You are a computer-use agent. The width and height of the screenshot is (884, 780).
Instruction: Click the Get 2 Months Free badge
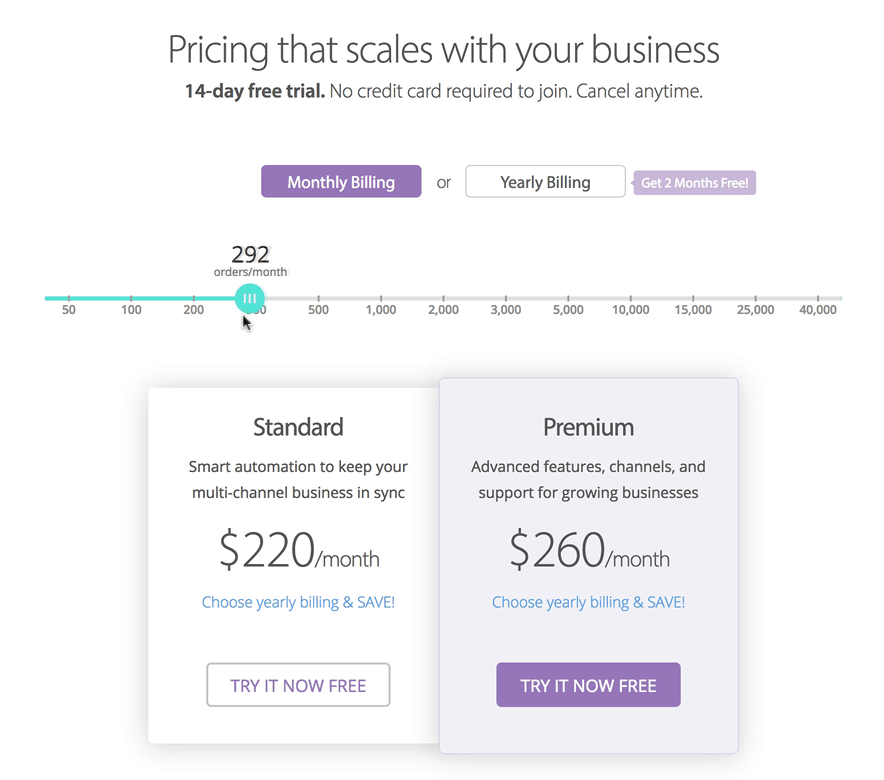point(694,183)
